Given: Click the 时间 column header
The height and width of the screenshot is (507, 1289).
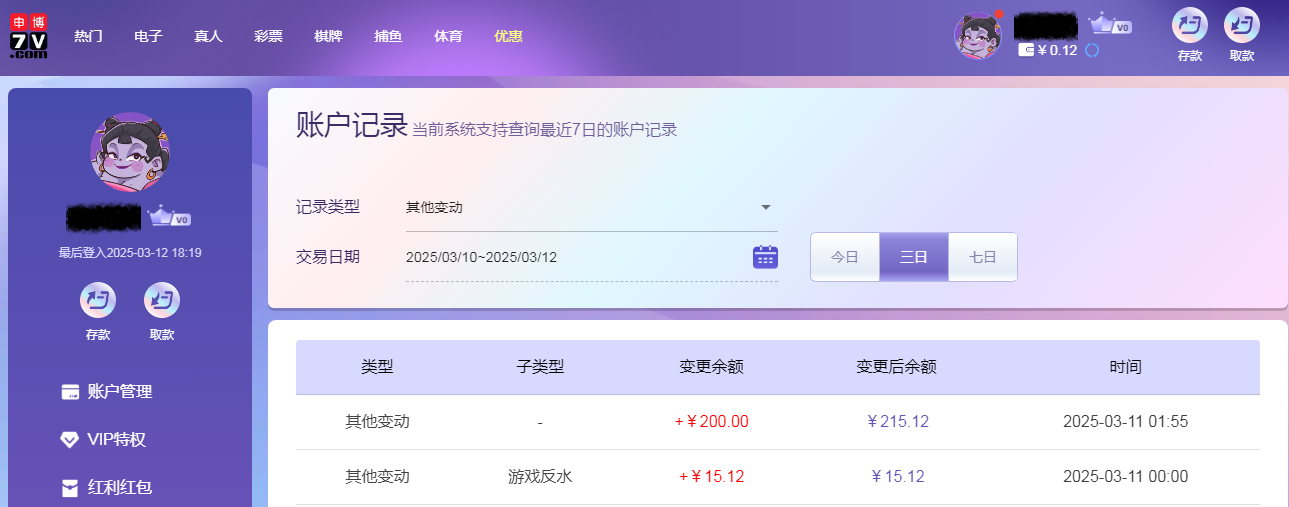Looking at the screenshot, I should pyautogui.click(x=1125, y=367).
